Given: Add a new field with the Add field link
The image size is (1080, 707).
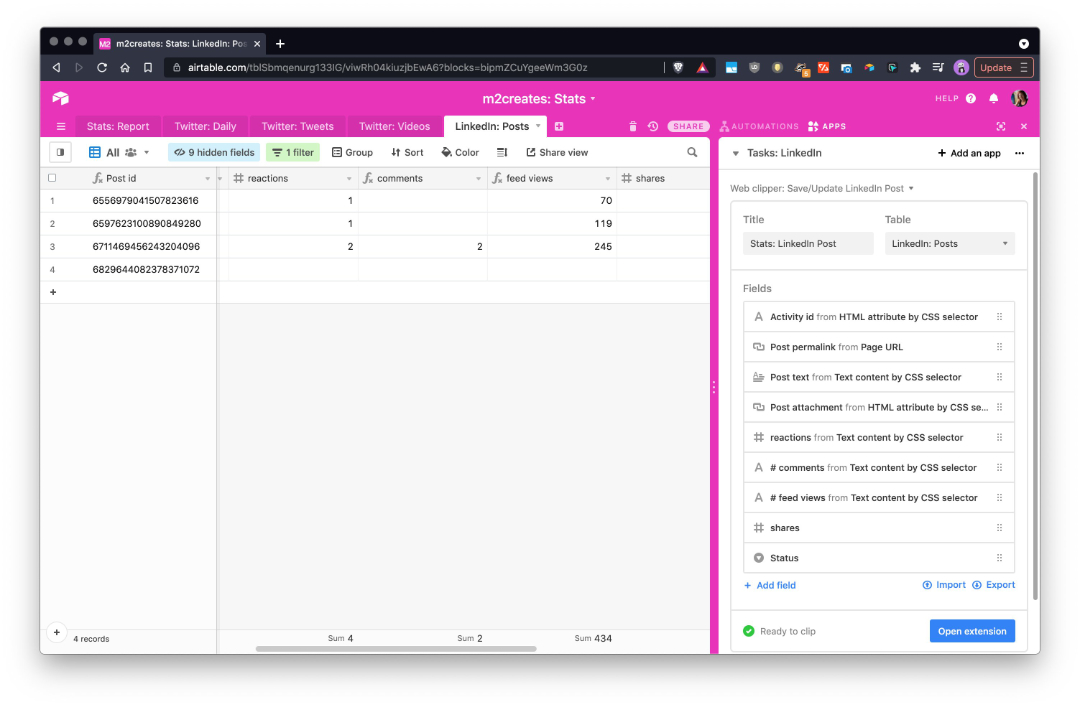Looking at the screenshot, I should click(x=770, y=584).
